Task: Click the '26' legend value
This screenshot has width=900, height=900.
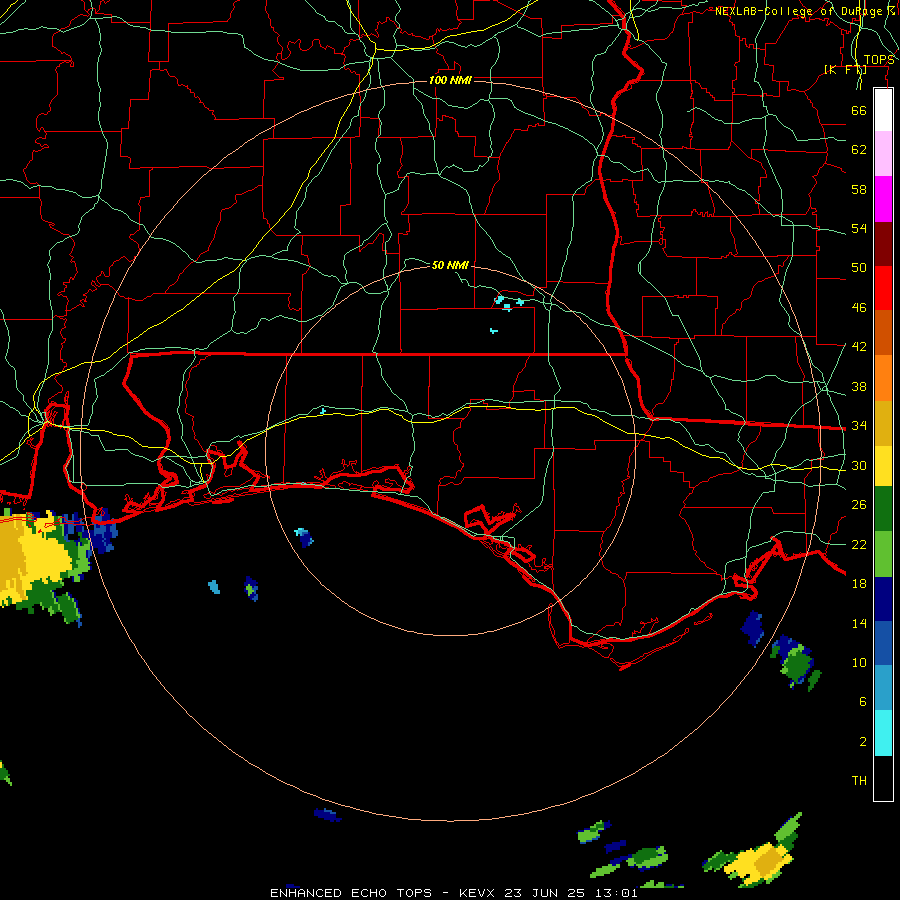Action: (859, 505)
